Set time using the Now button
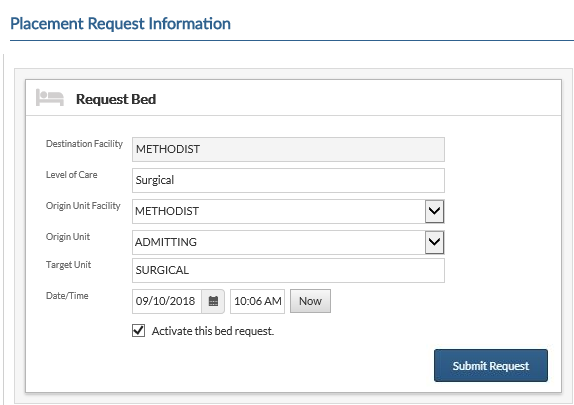This screenshot has height=405, width=574. [310, 301]
